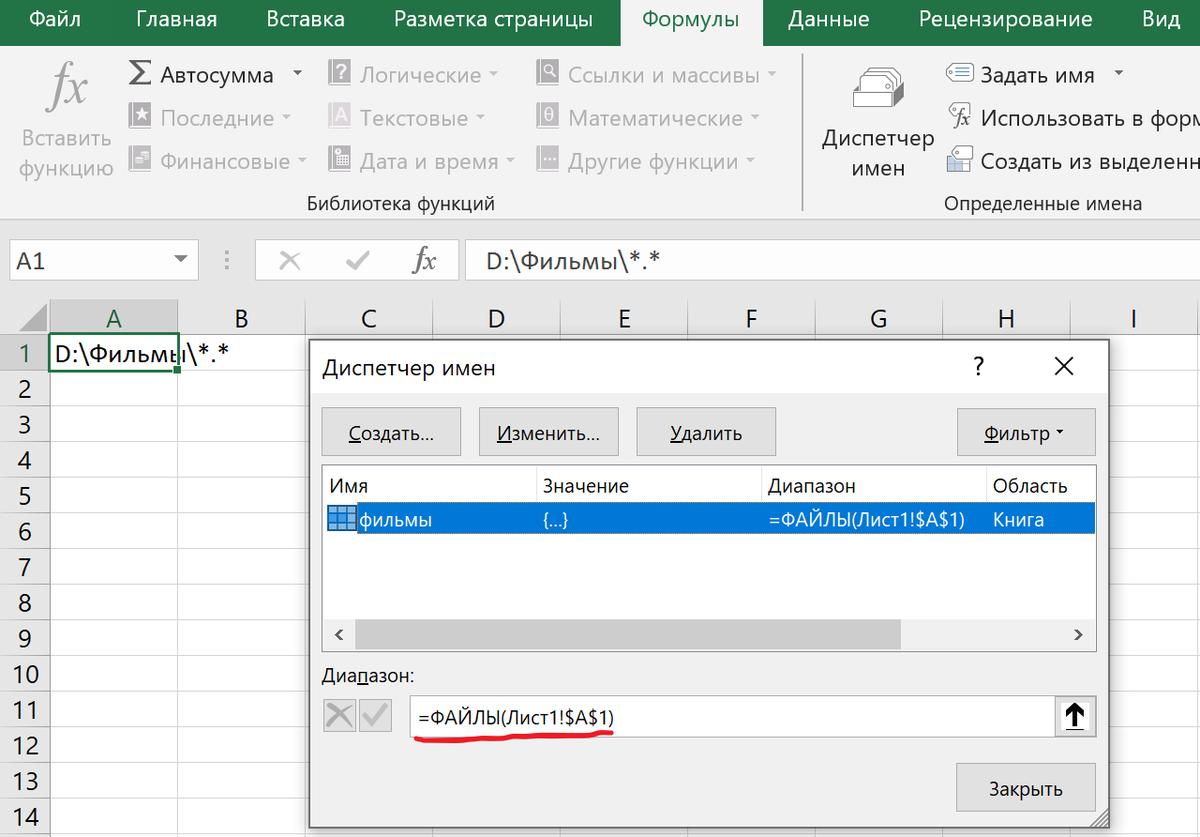Click the dialog horizontal scrollbar thumb

tap(627, 635)
